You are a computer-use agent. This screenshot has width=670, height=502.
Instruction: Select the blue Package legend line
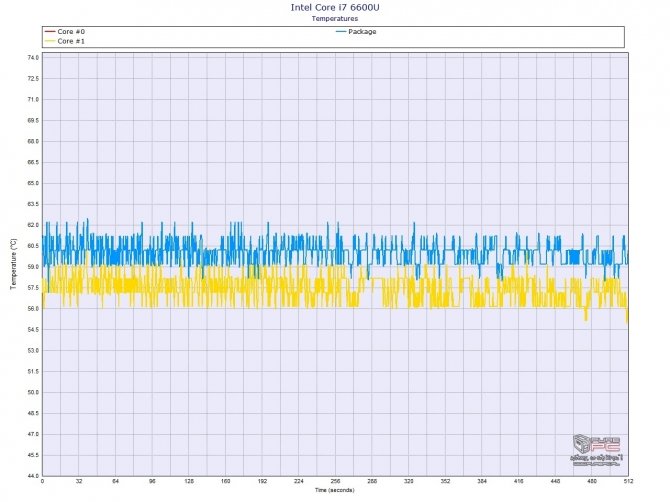tap(341, 32)
